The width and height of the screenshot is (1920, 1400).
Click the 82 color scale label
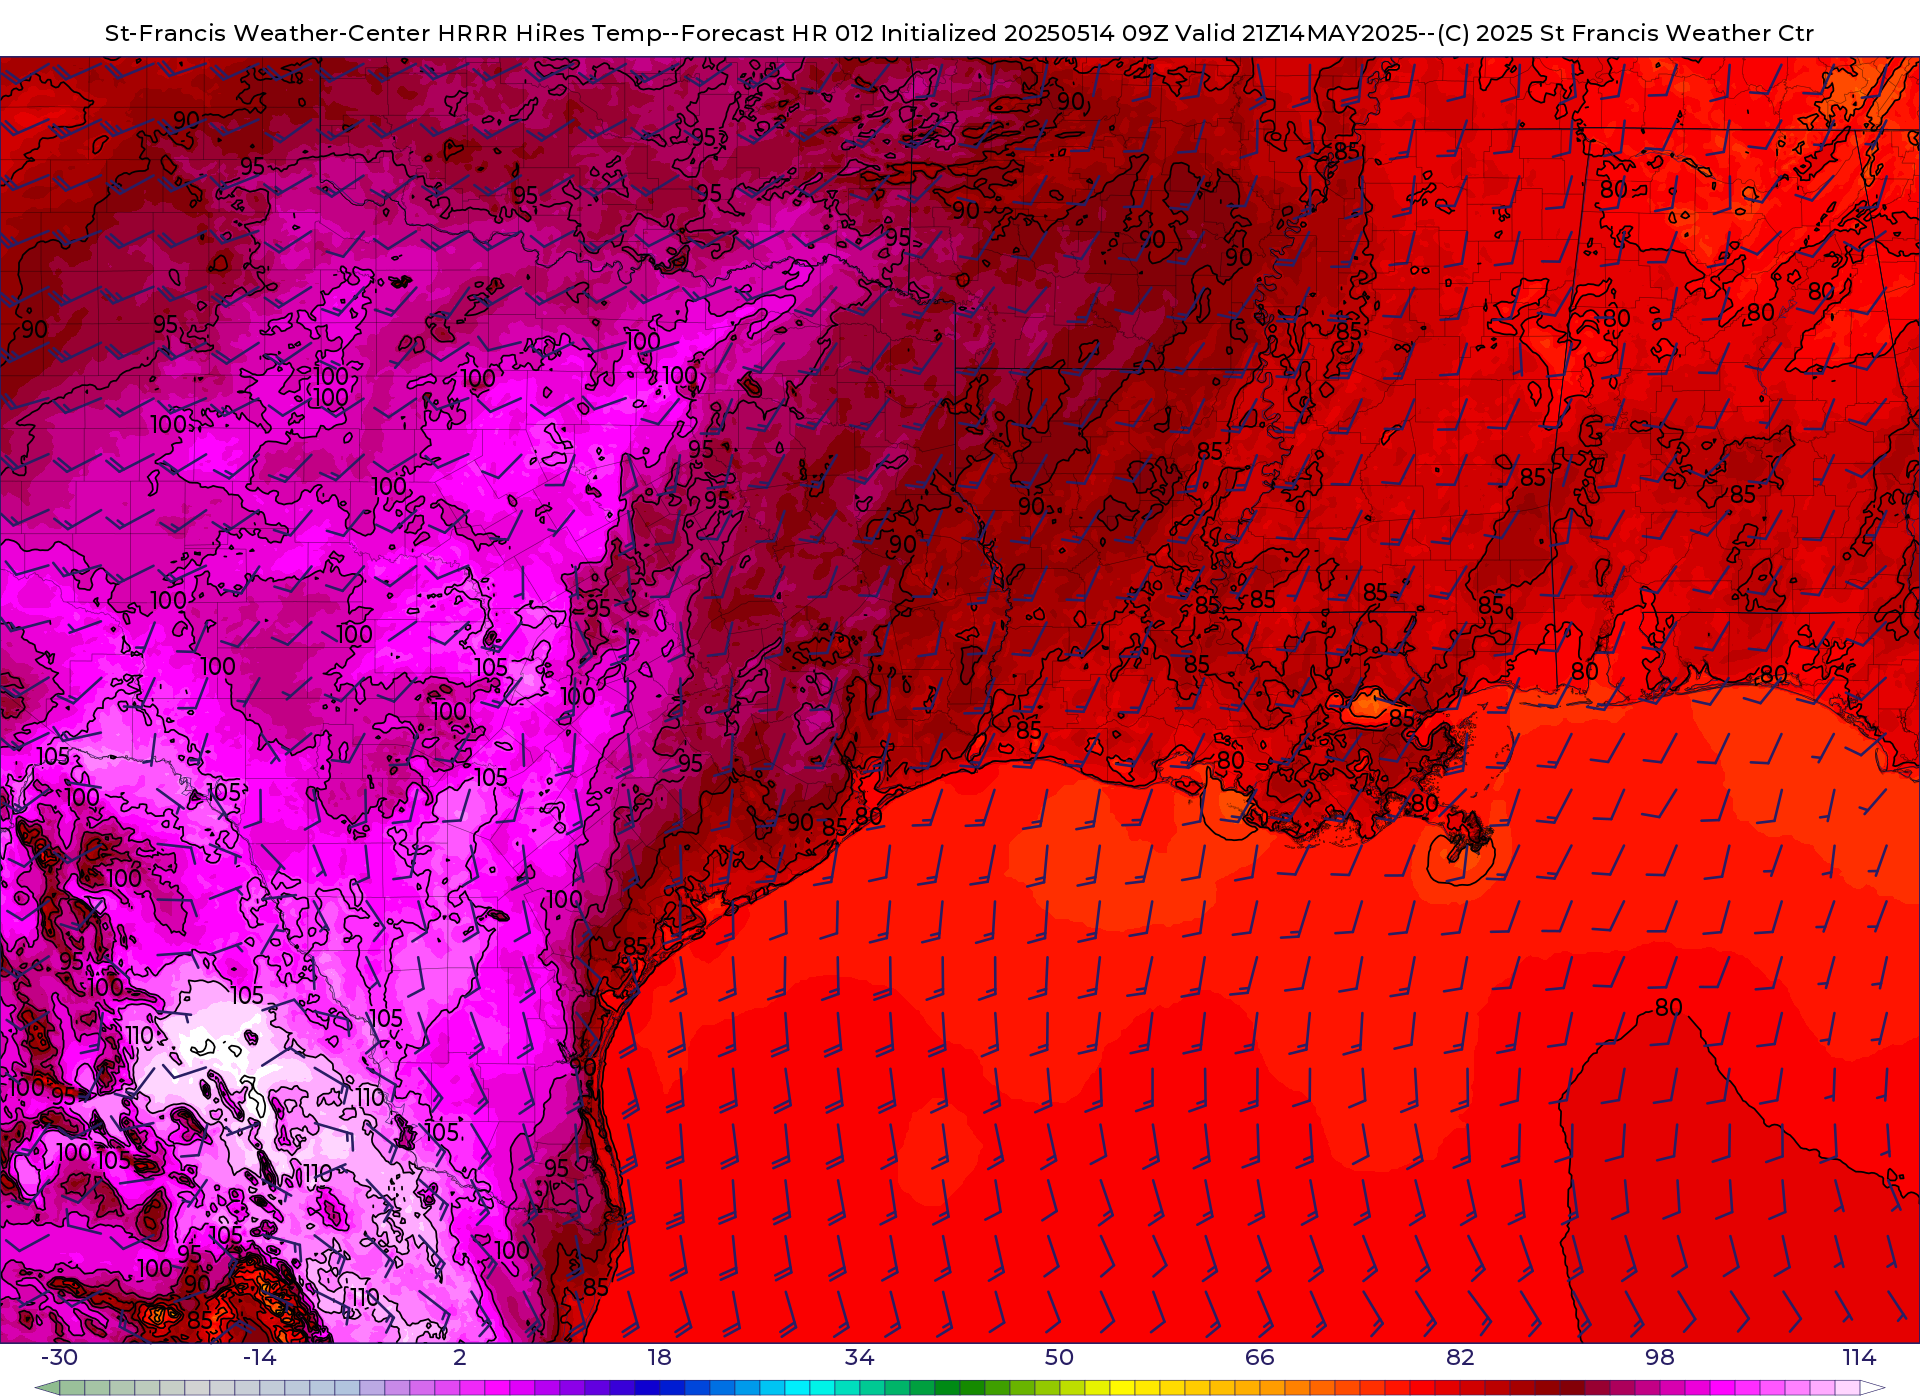(x=1460, y=1357)
